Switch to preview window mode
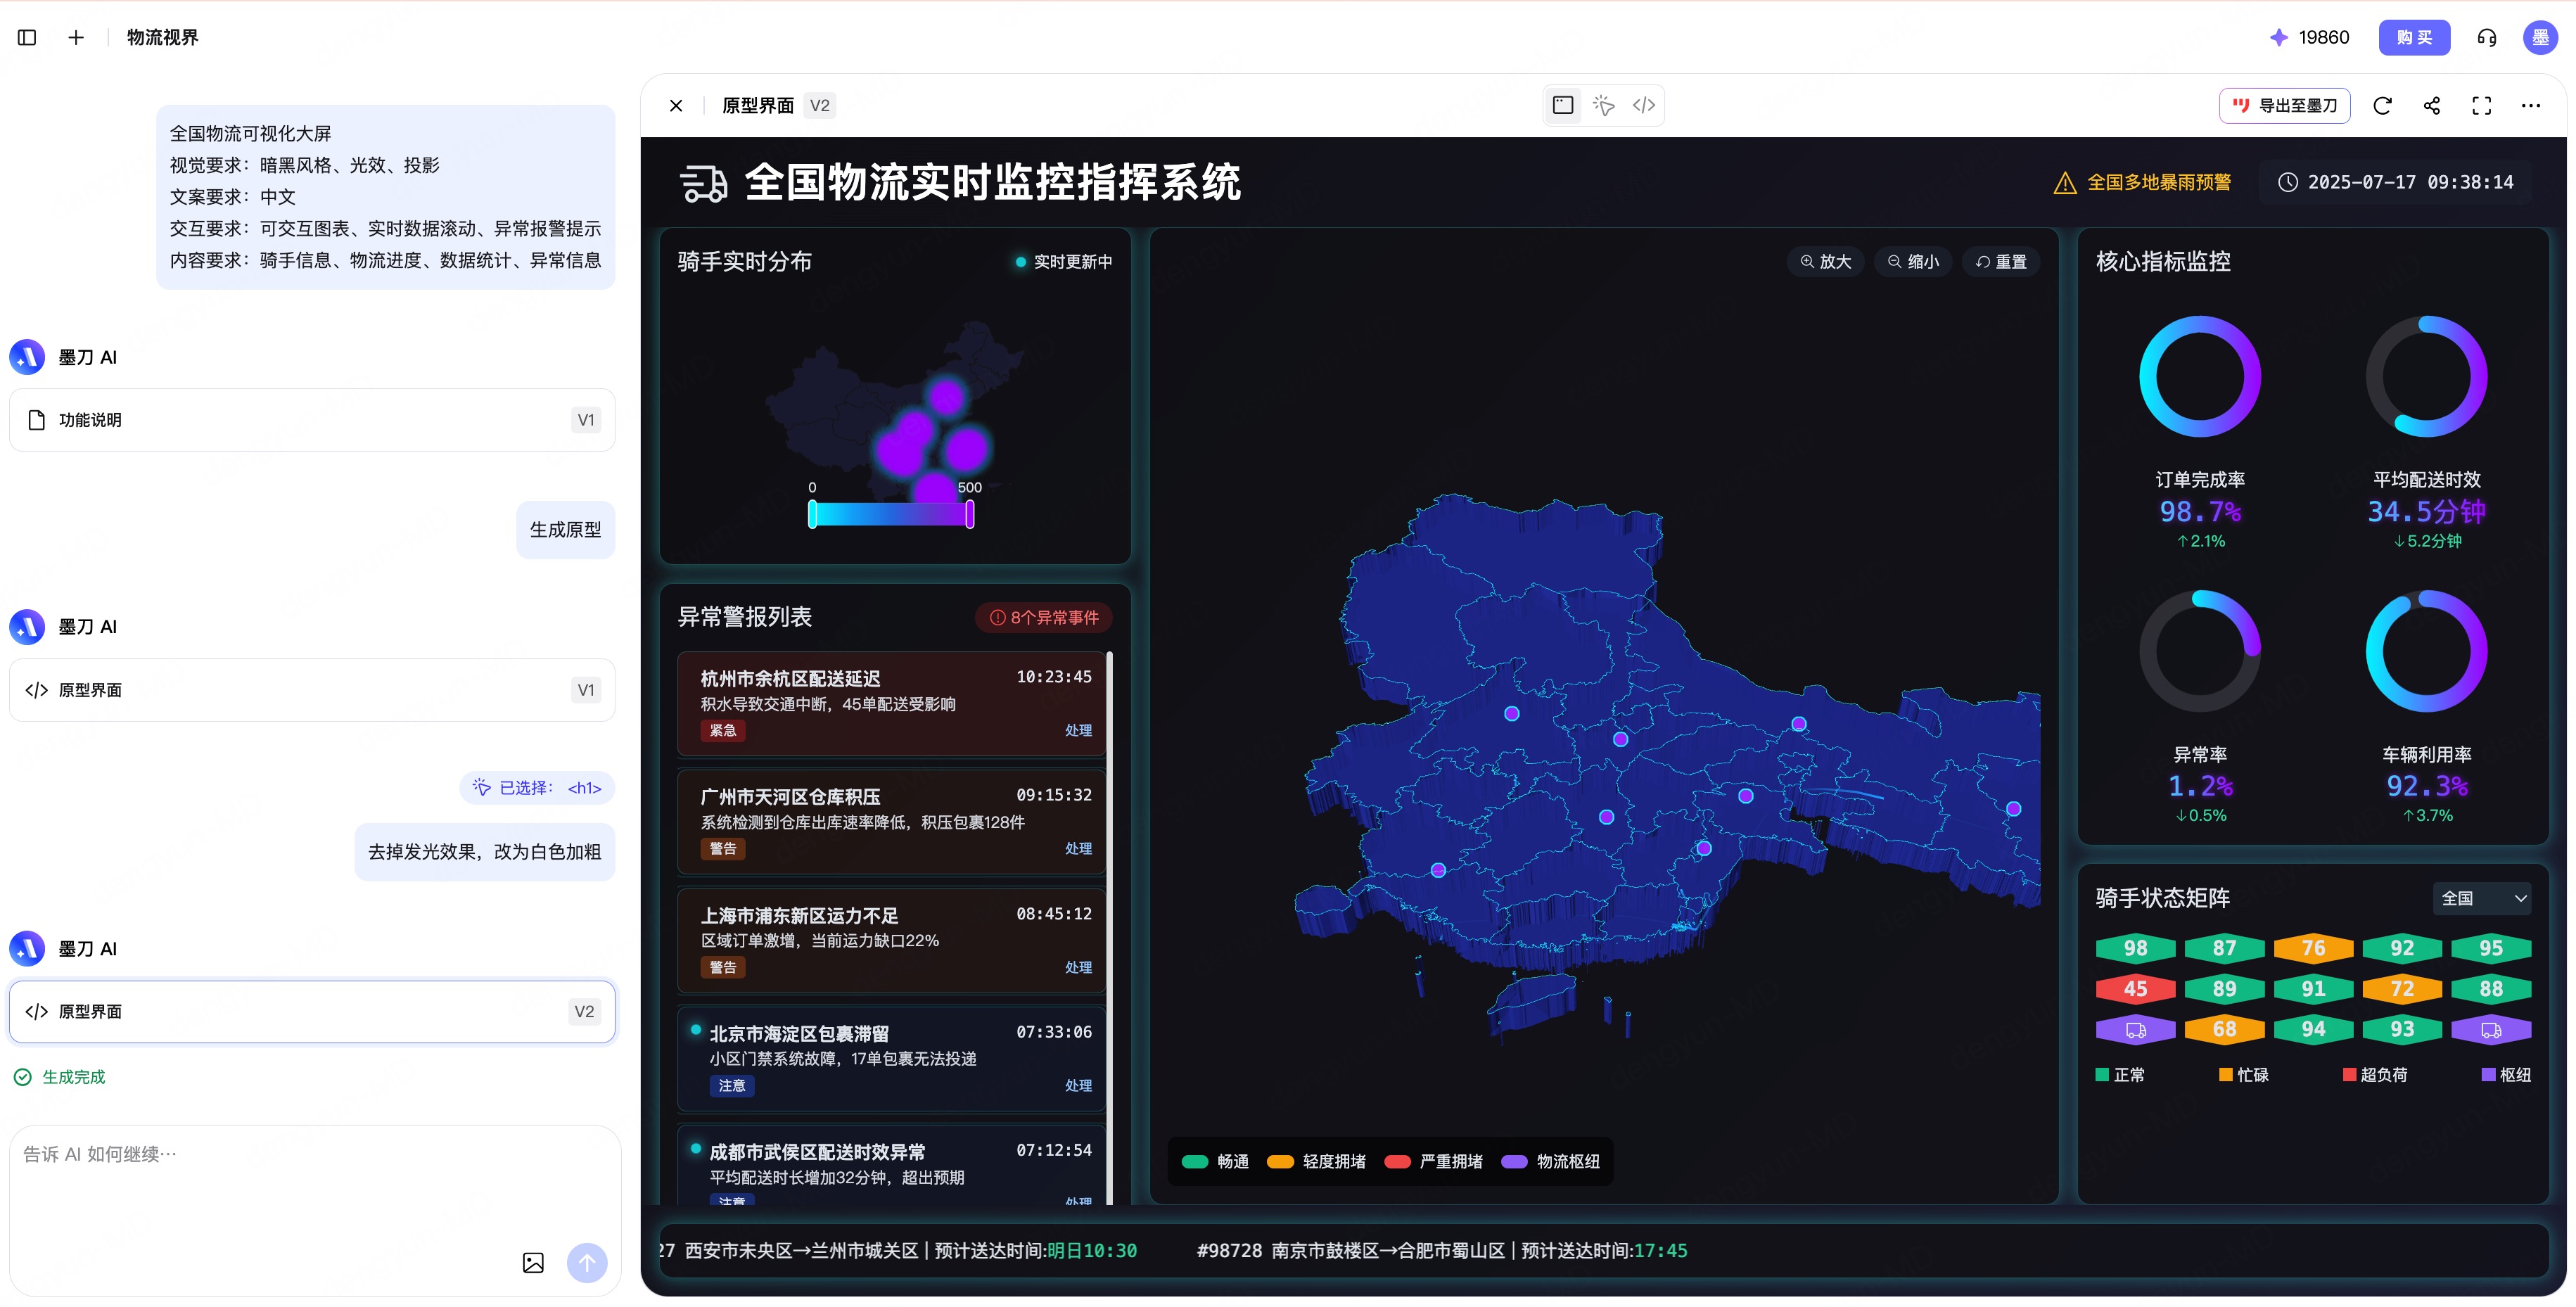Viewport: 2576px width, 1307px height. pyautogui.click(x=1563, y=105)
